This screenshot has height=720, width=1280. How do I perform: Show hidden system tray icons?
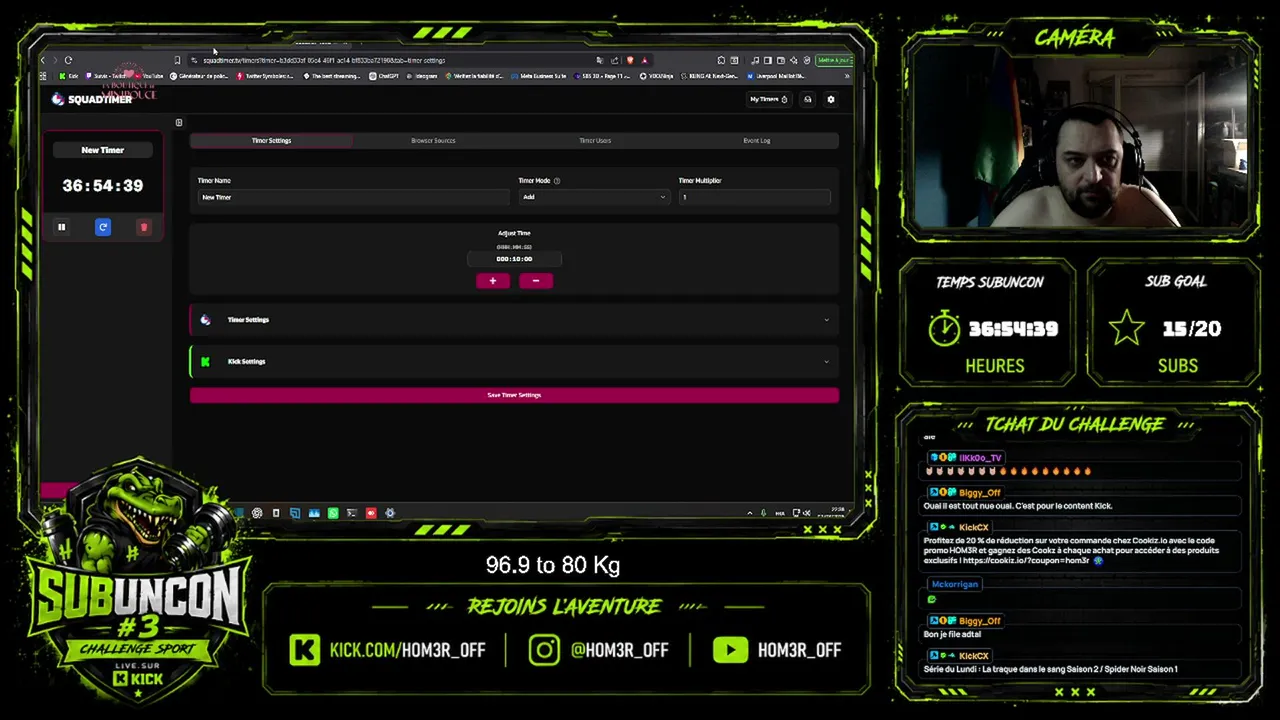coord(749,513)
